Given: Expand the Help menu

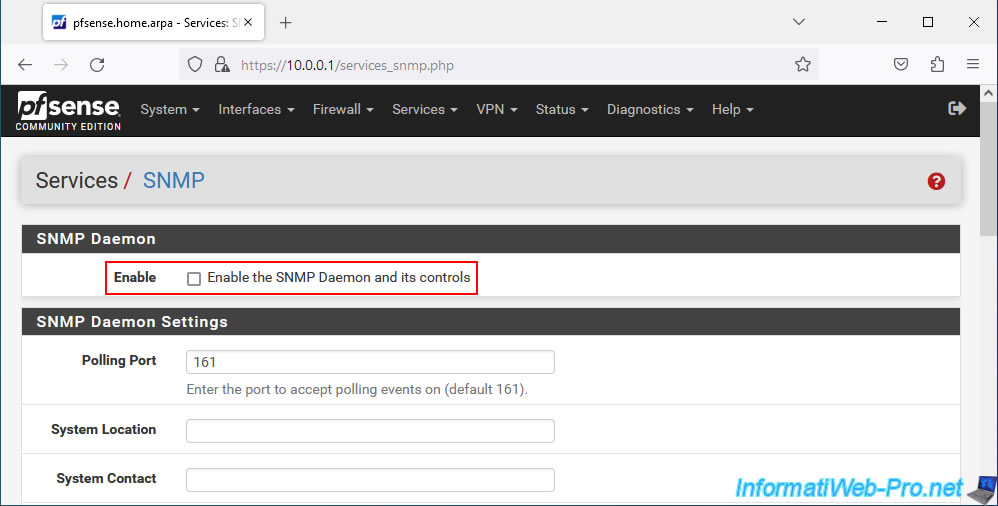Looking at the screenshot, I should [733, 109].
